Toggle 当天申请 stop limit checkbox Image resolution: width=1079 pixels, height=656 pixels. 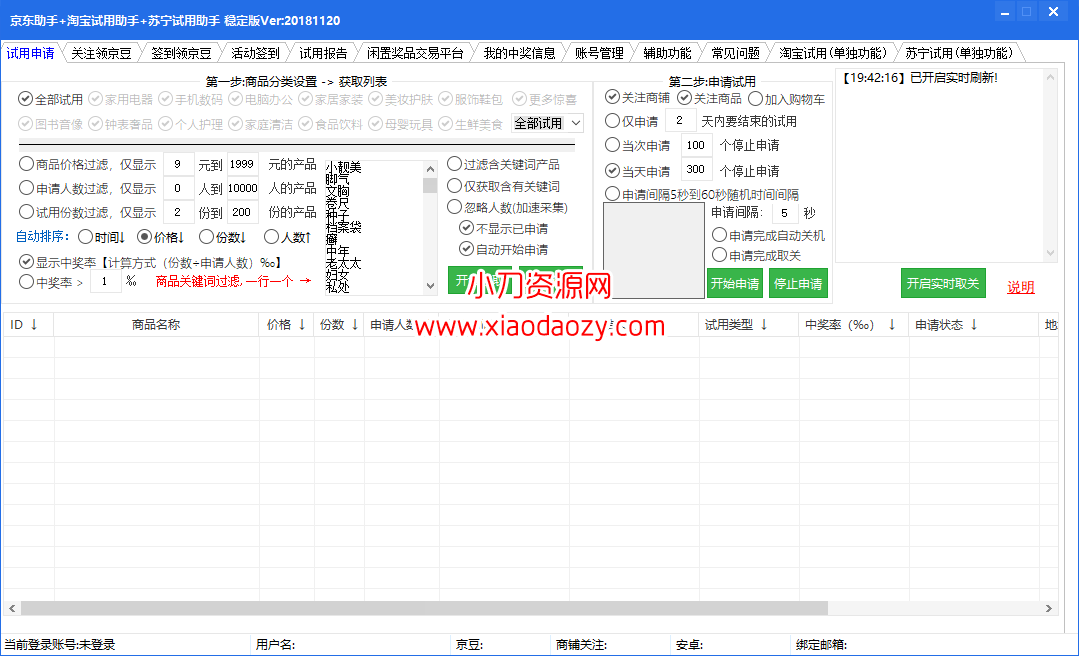[x=637, y=171]
